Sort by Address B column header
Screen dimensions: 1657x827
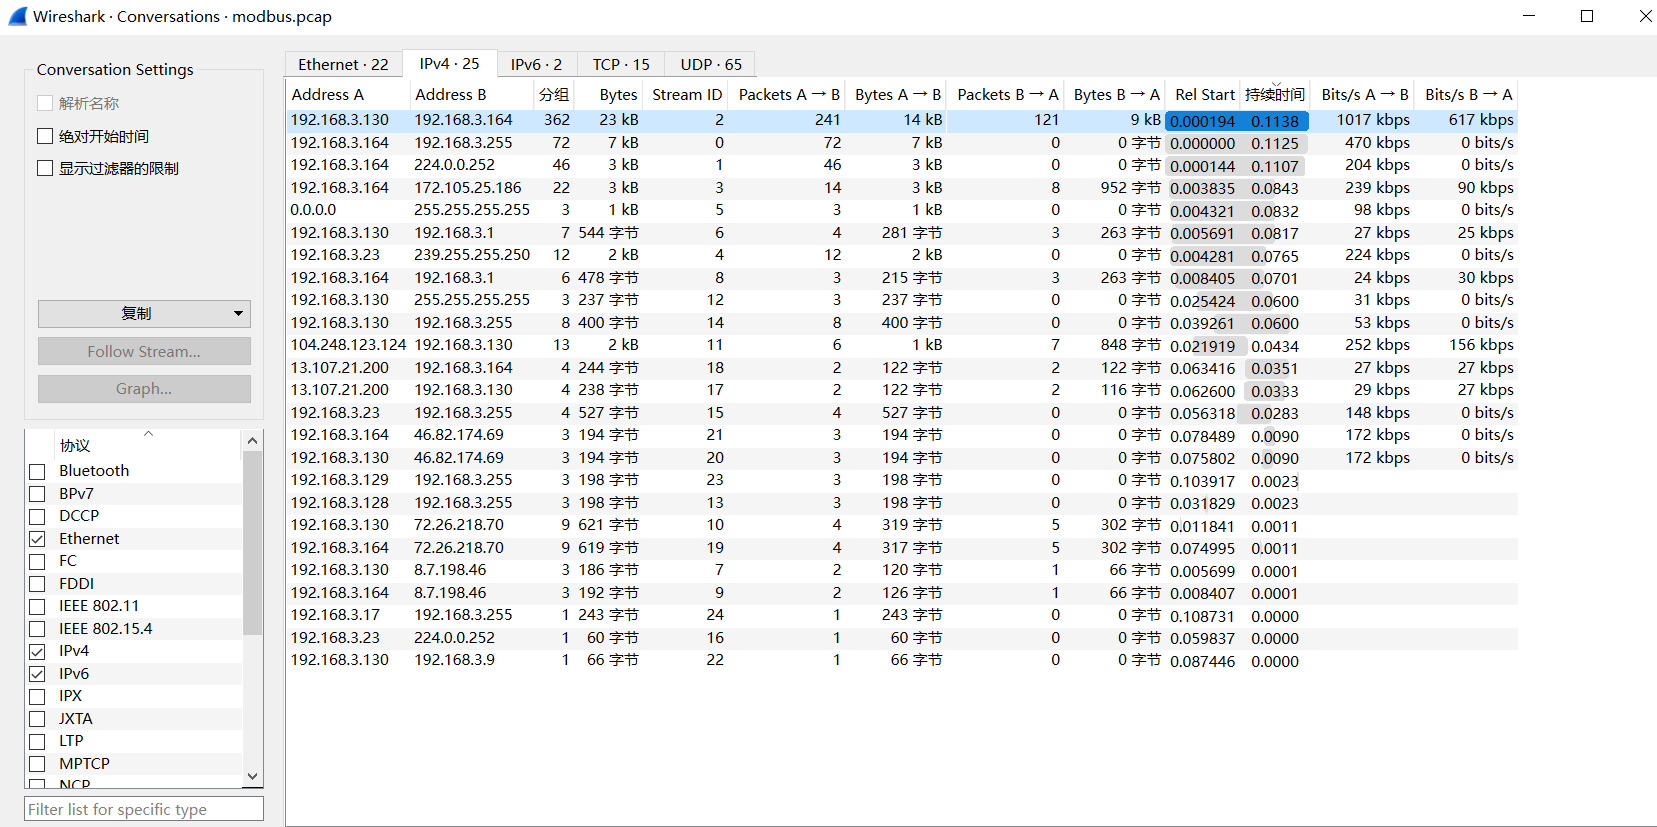click(x=471, y=94)
